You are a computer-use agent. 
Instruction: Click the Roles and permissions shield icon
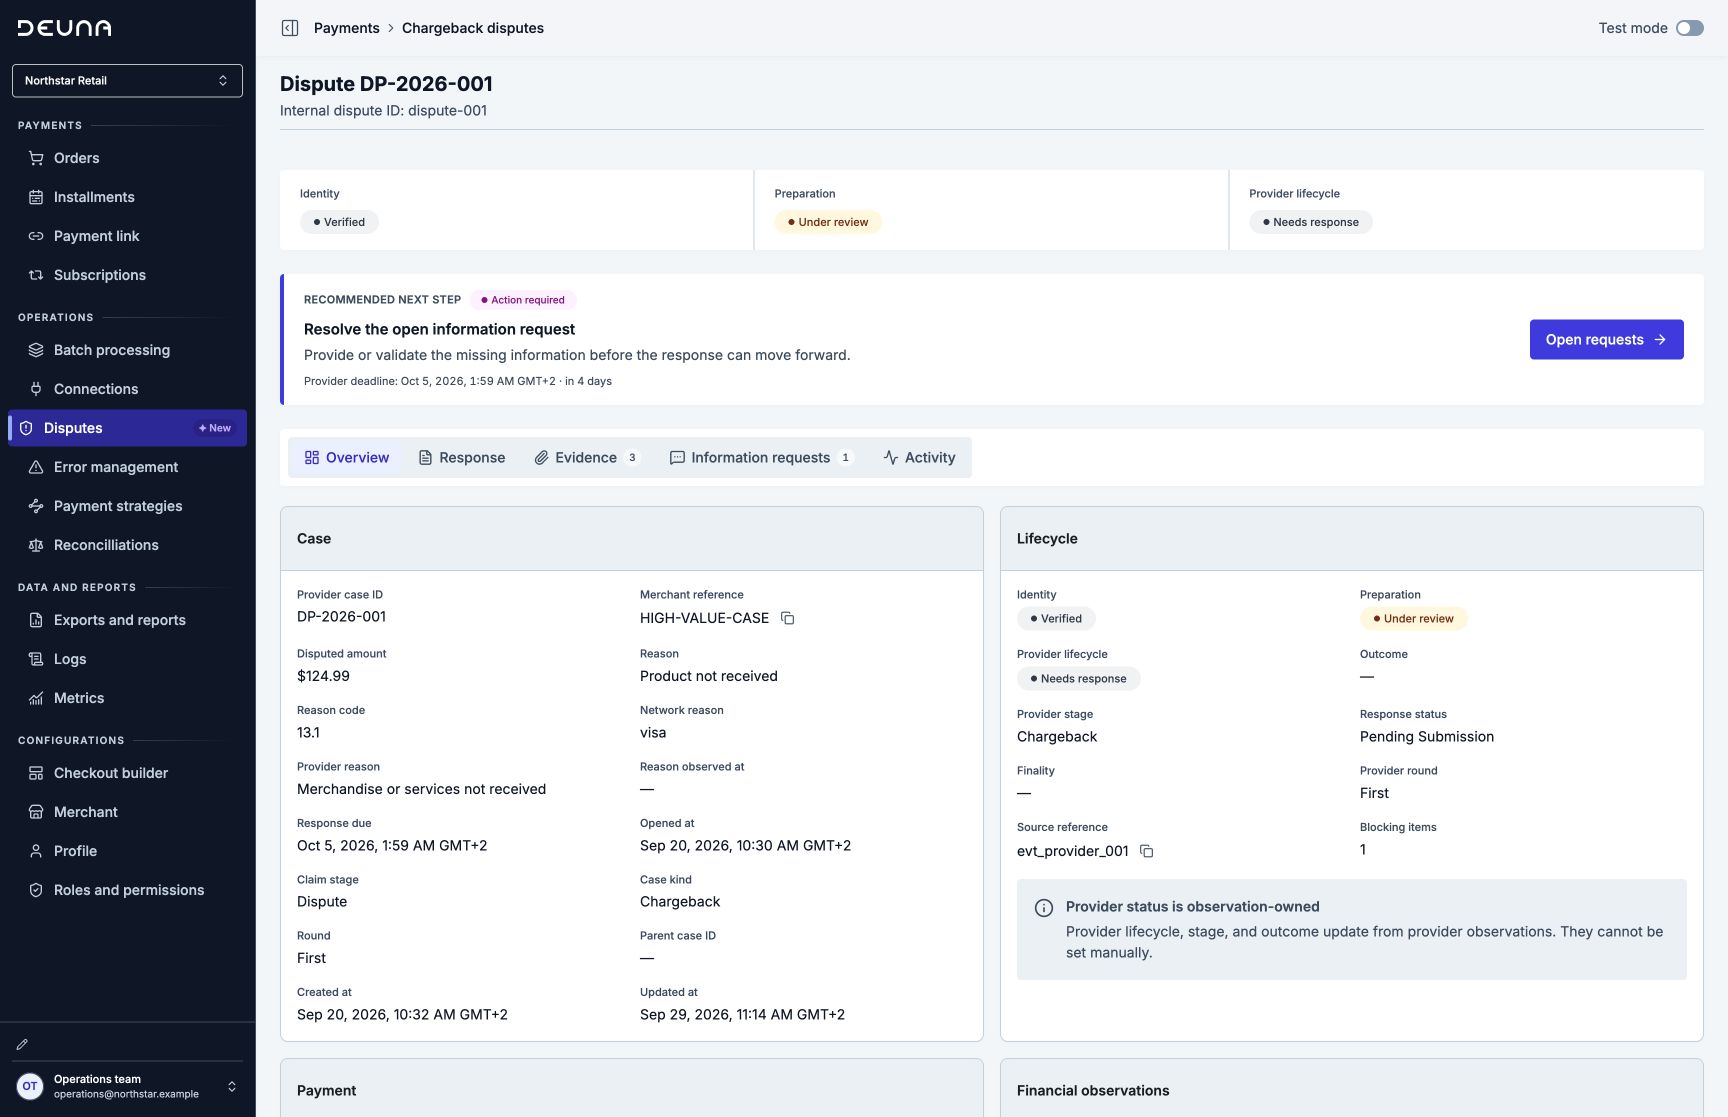click(x=36, y=890)
